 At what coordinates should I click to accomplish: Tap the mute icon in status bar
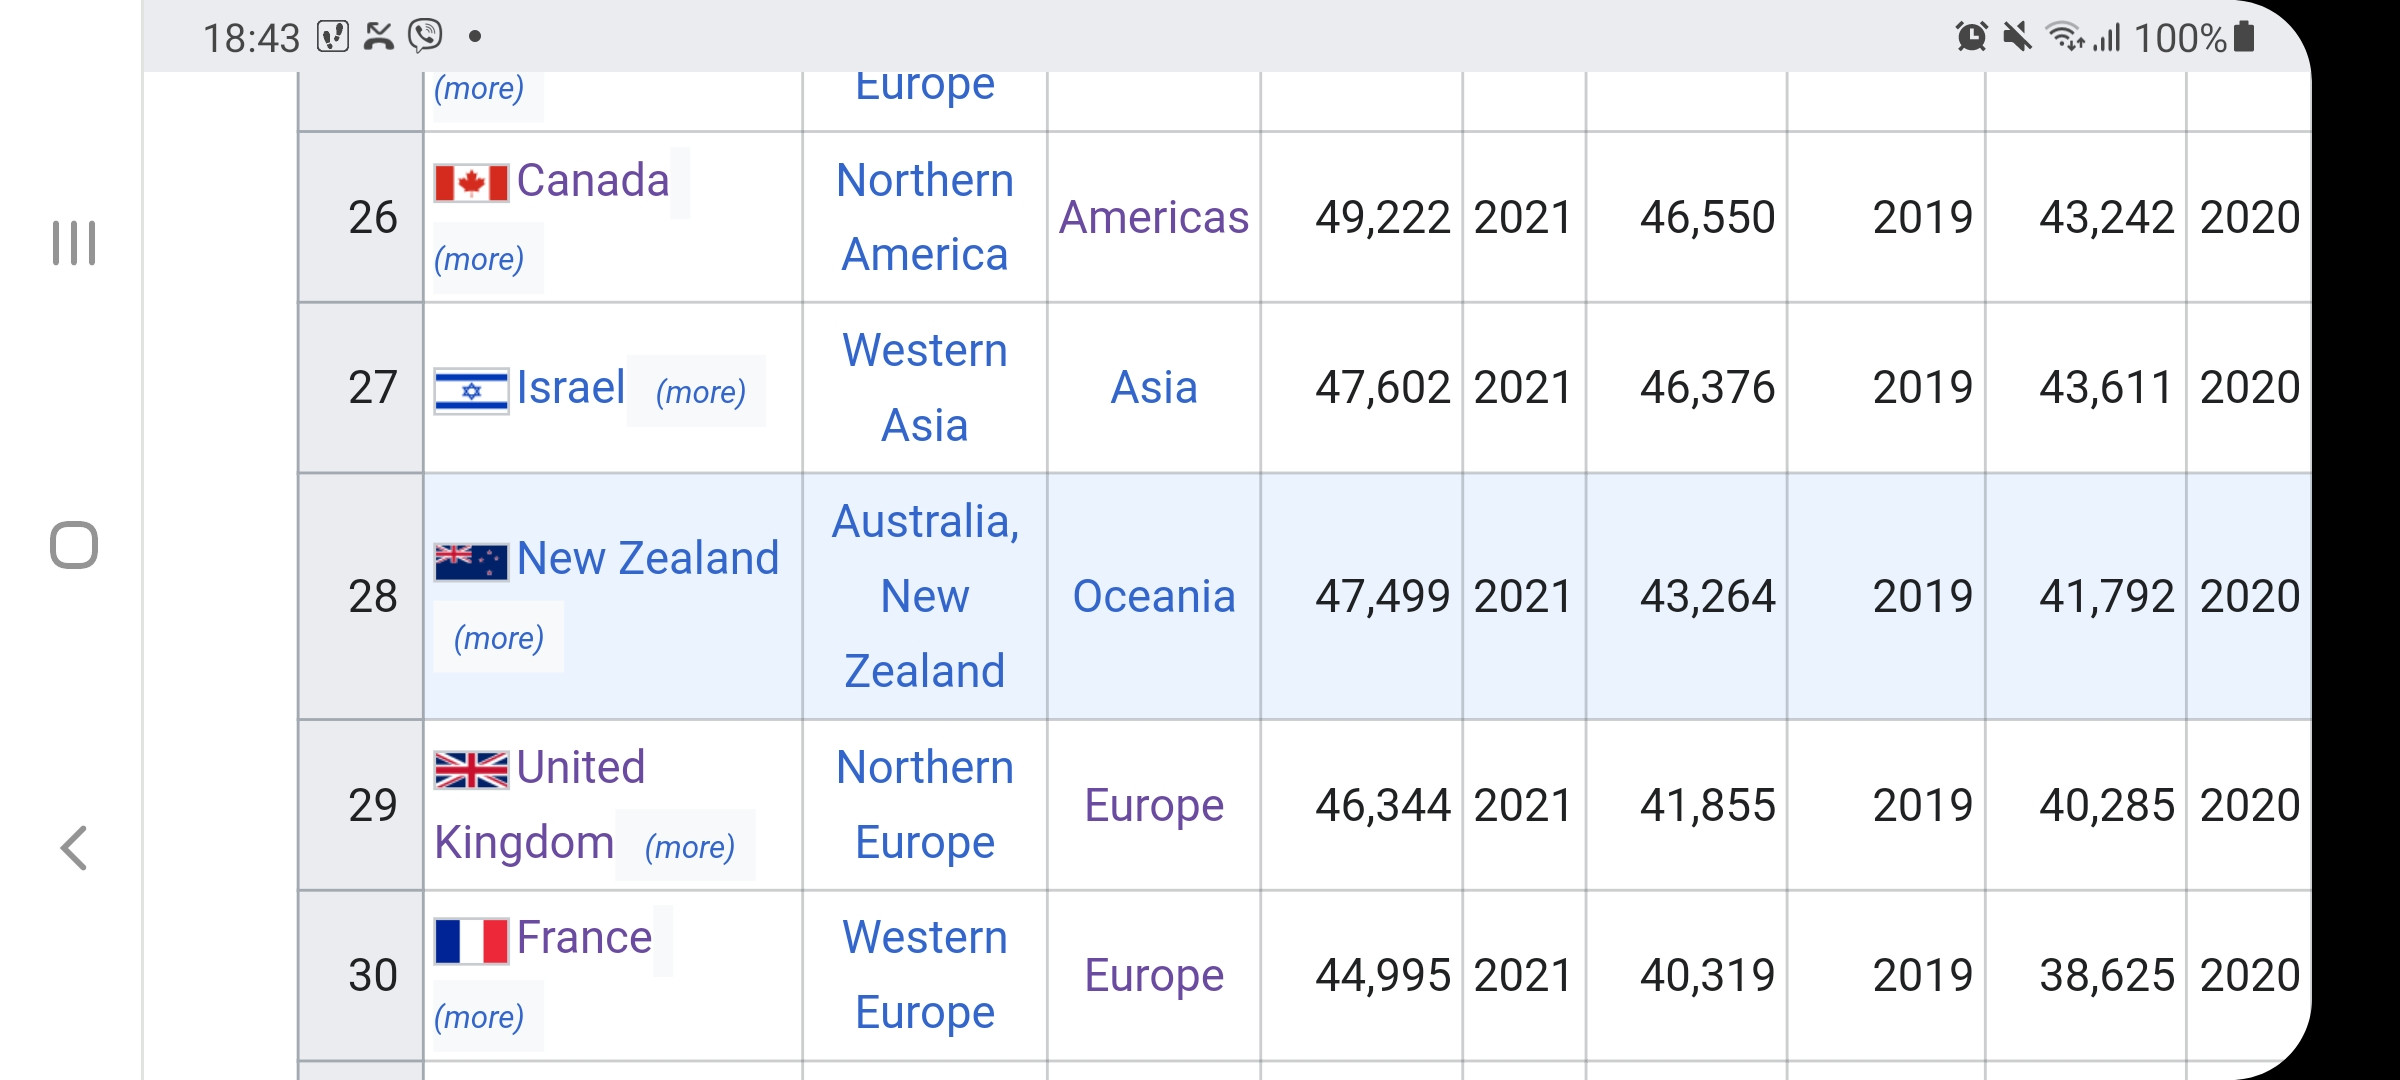[2017, 37]
